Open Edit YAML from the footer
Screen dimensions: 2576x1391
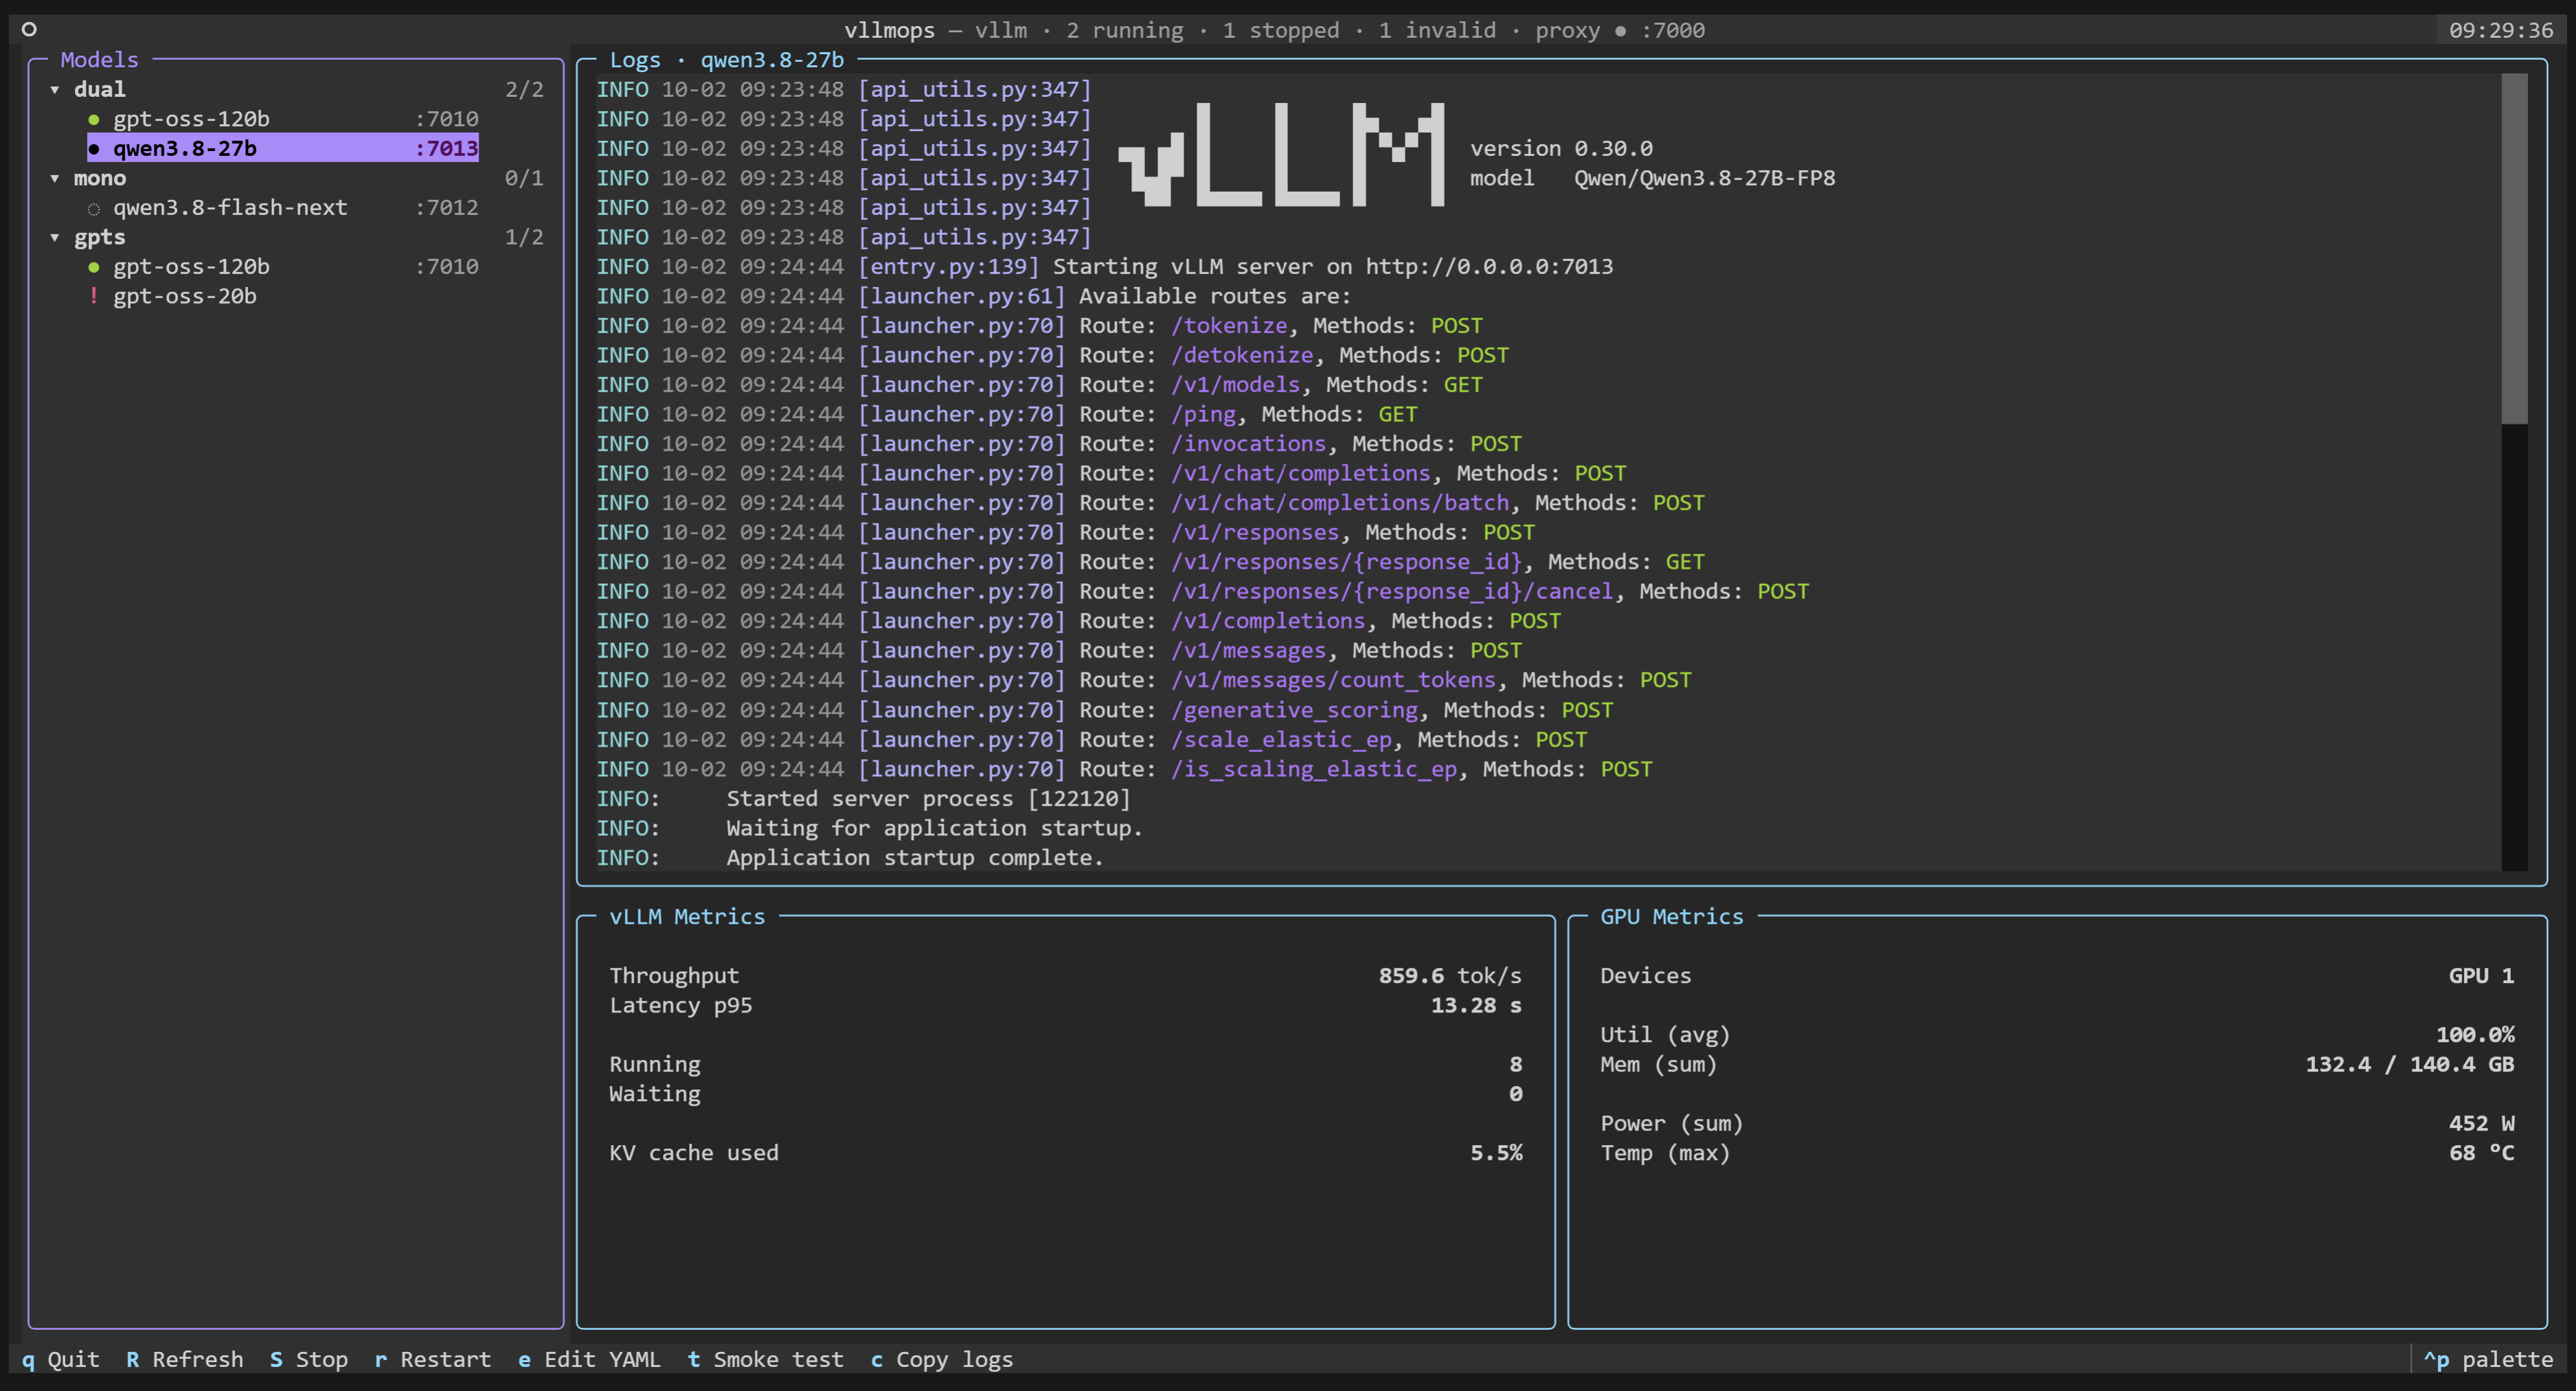click(x=590, y=1360)
